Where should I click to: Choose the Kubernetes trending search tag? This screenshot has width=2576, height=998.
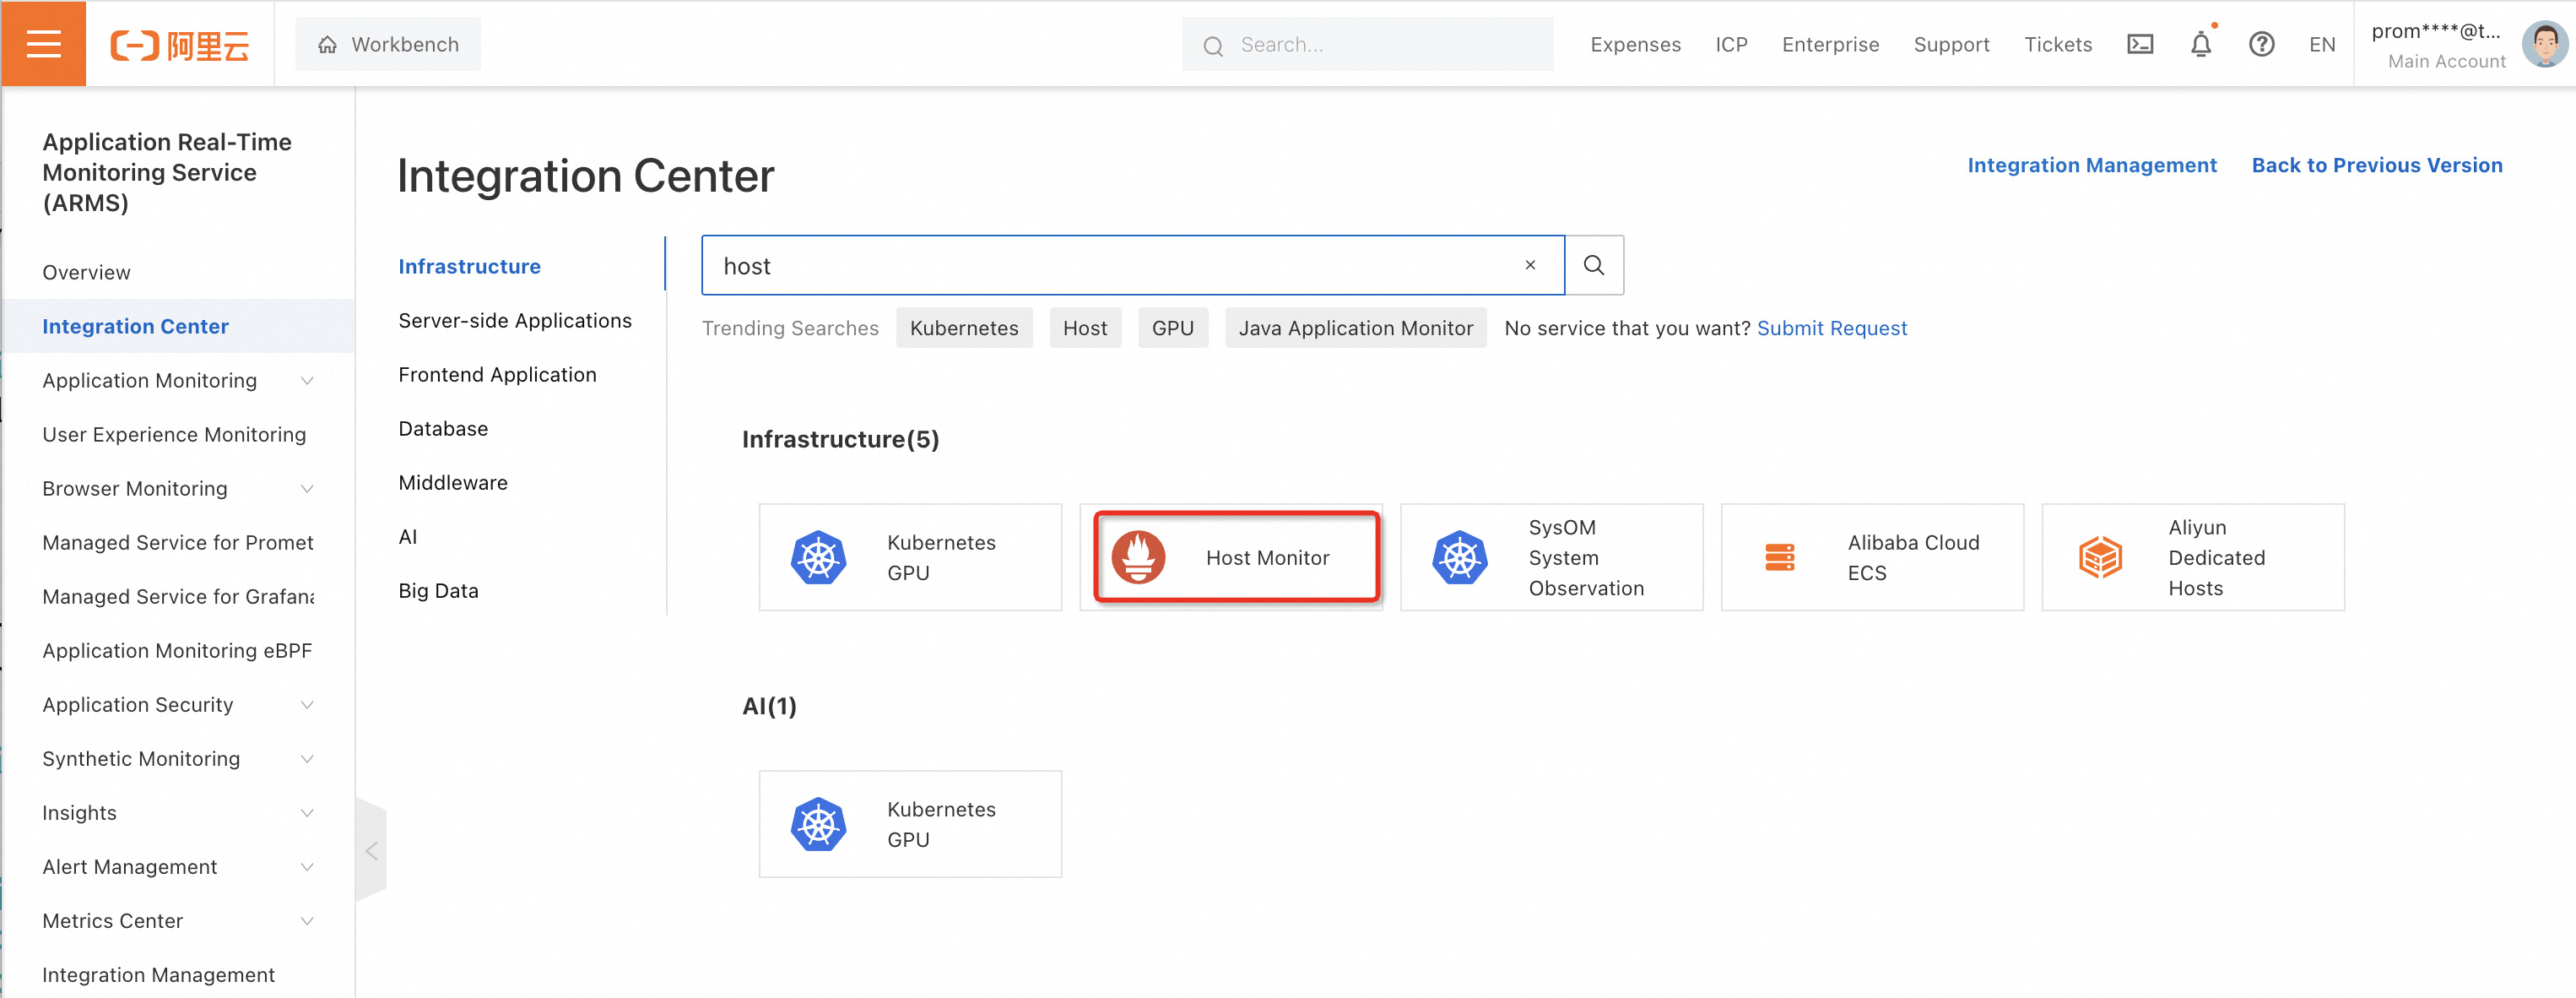click(964, 328)
